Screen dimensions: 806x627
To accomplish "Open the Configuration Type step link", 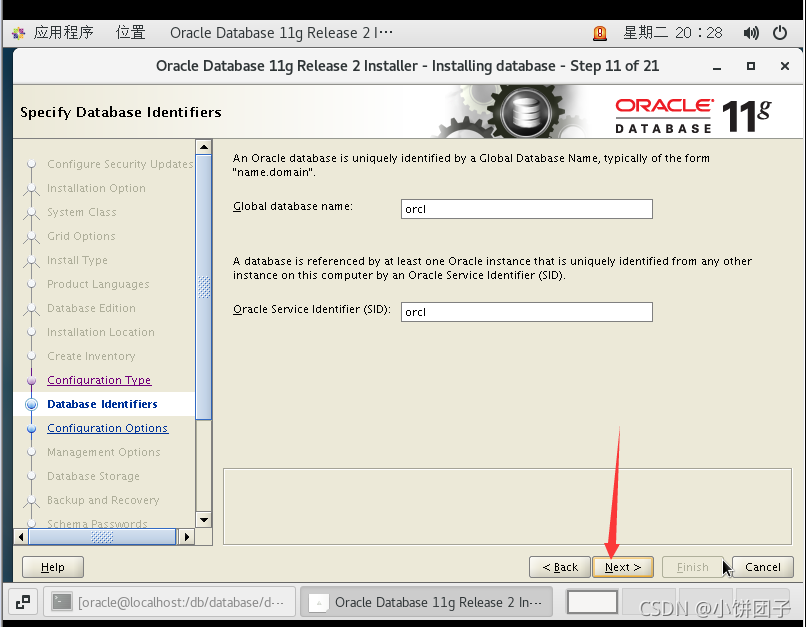I will click(x=99, y=380).
